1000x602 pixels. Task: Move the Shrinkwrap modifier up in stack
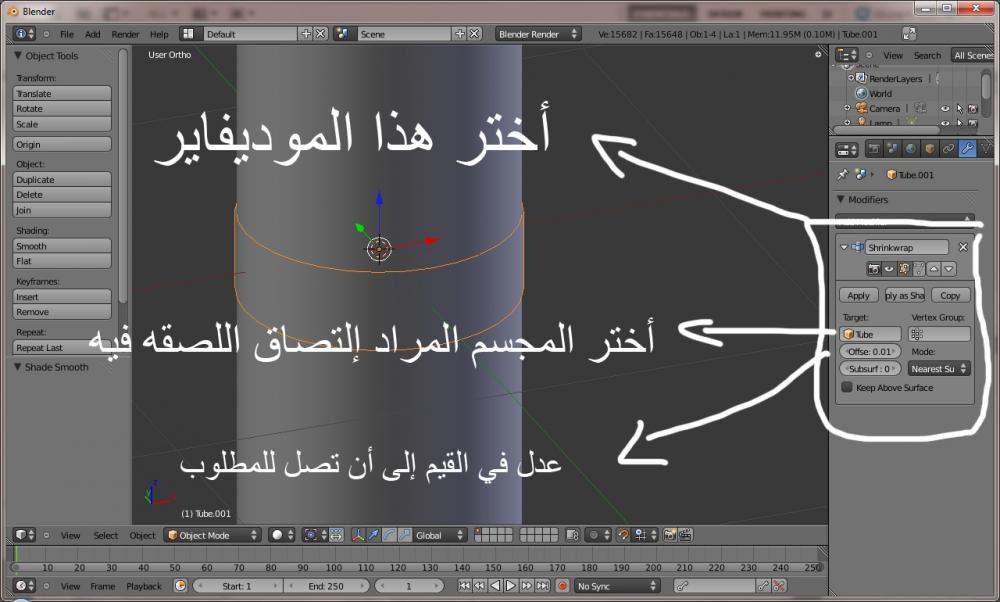(934, 269)
